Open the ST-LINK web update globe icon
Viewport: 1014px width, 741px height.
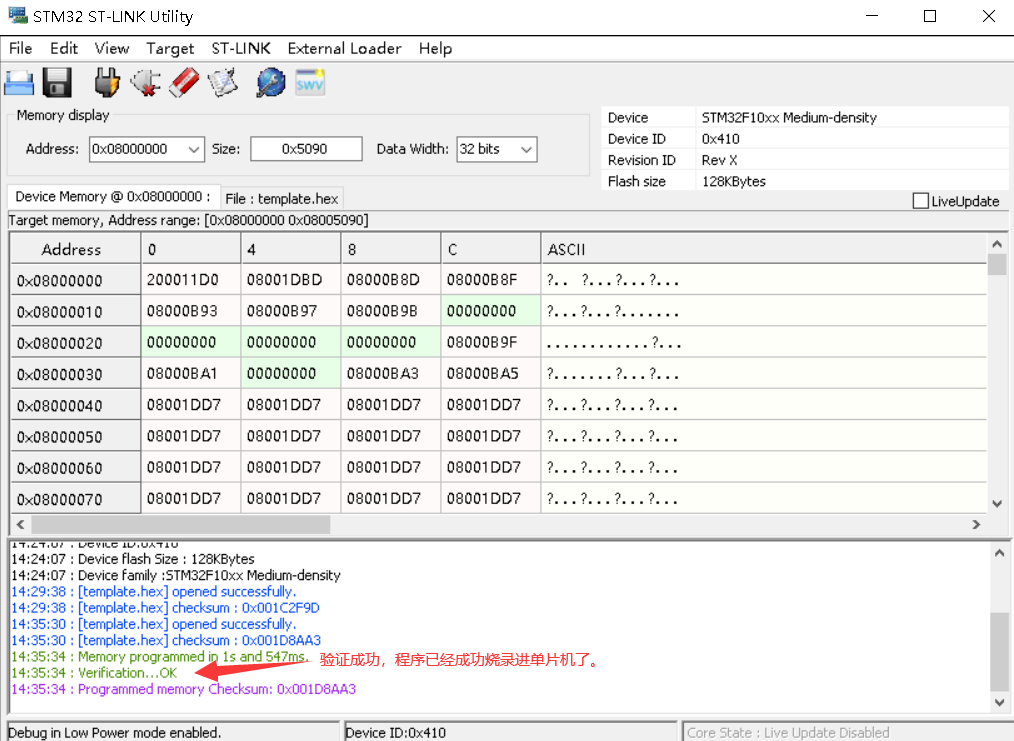click(271, 83)
